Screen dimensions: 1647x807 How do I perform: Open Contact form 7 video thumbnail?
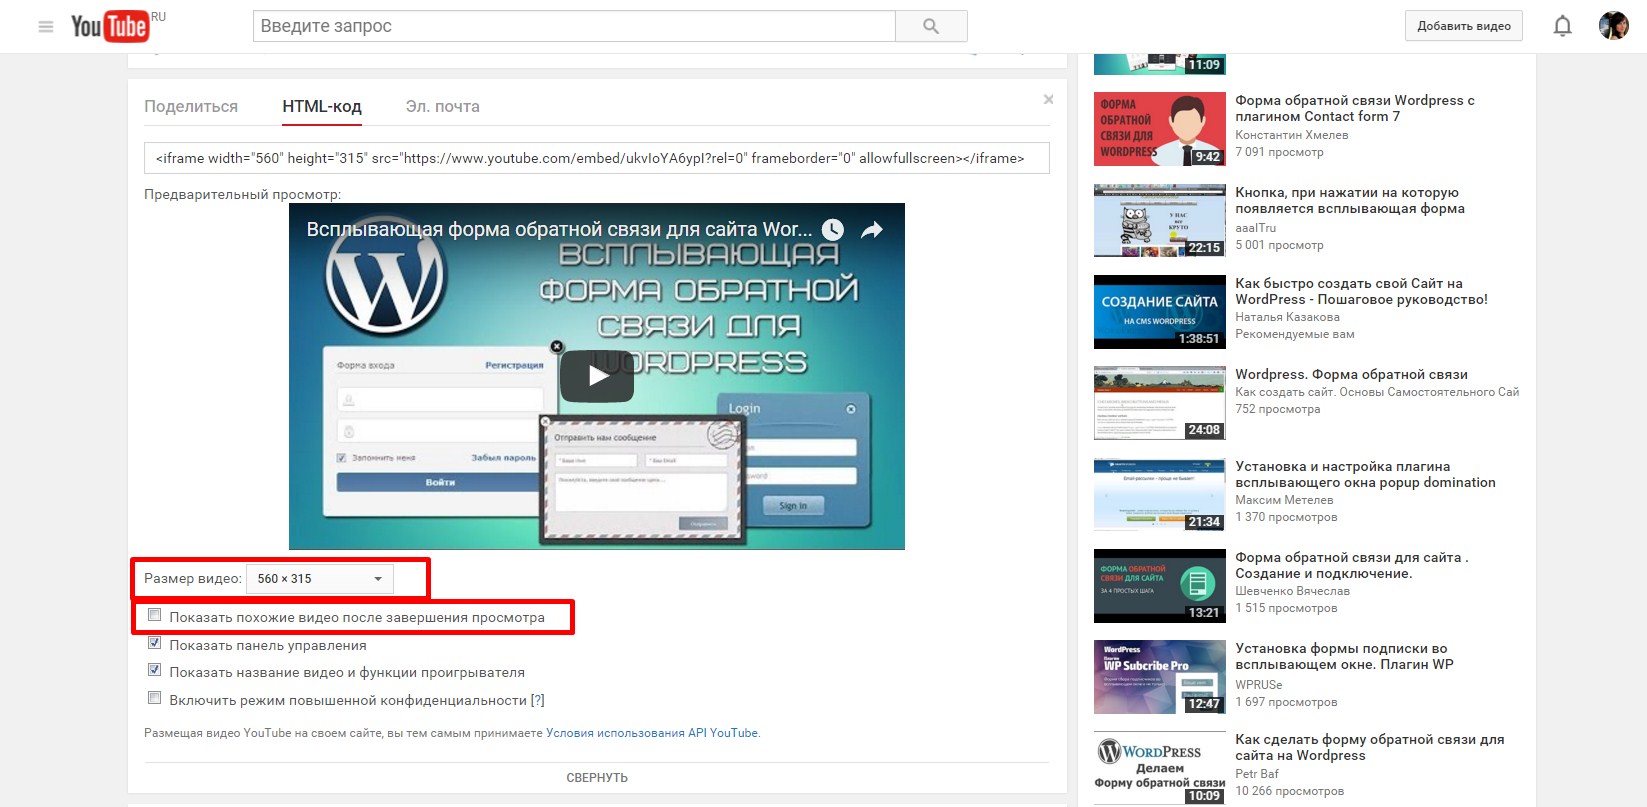(x=1160, y=129)
